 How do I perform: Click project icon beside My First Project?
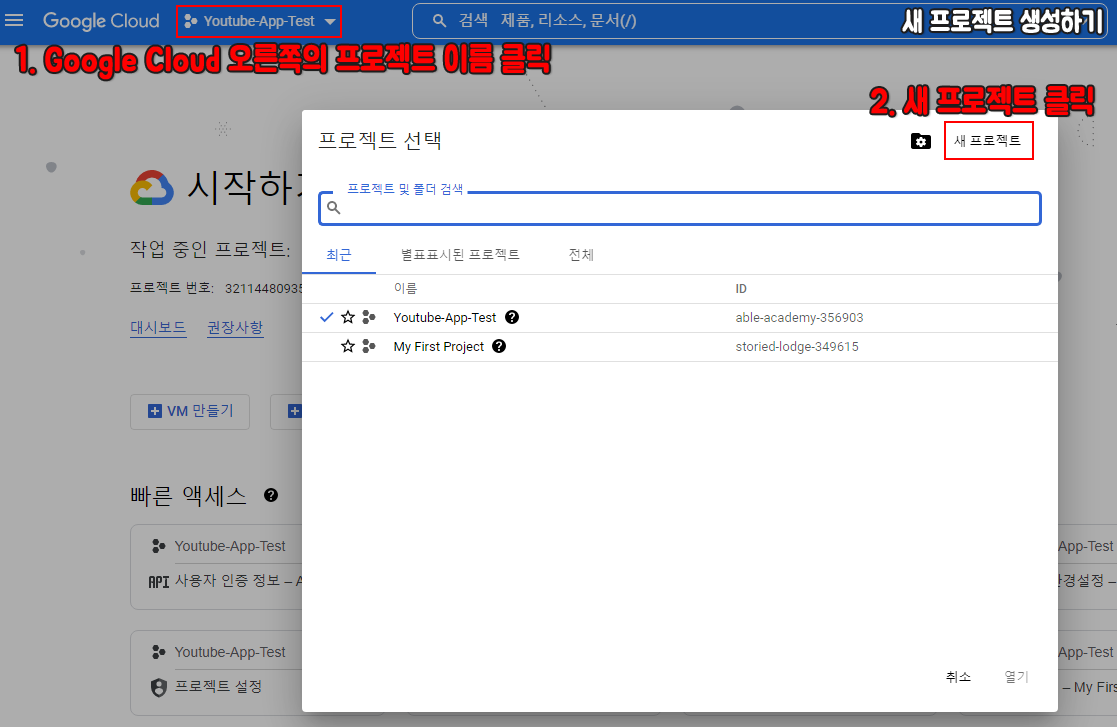[x=369, y=347]
